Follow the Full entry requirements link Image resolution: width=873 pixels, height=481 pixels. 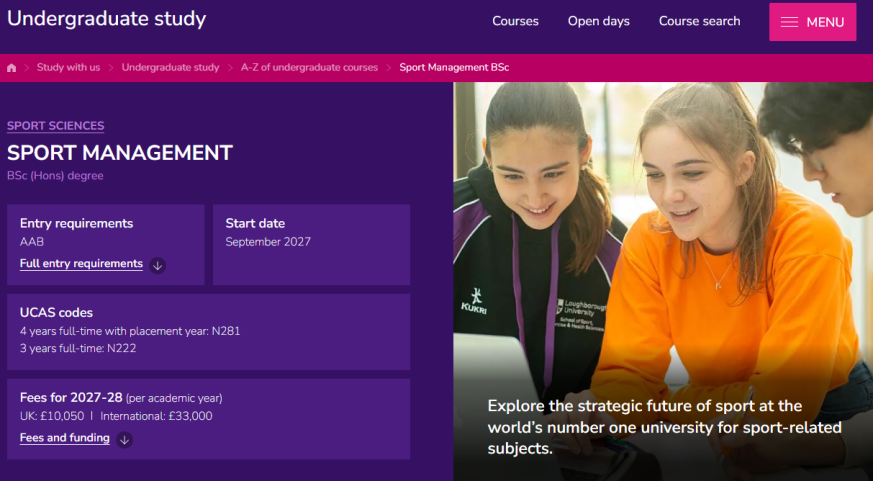pos(81,264)
